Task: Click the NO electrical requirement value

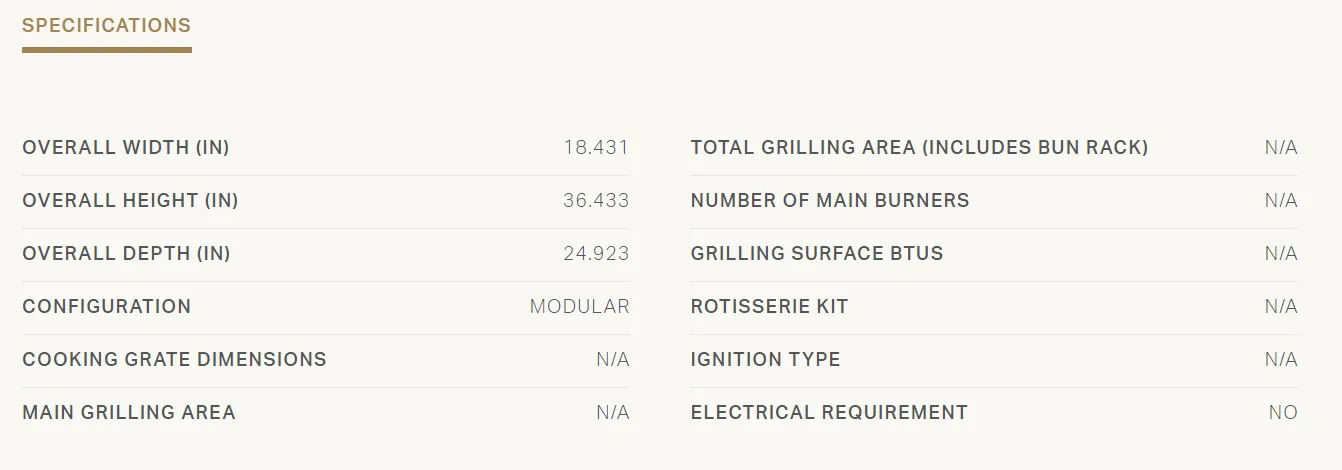Action: tap(1283, 413)
